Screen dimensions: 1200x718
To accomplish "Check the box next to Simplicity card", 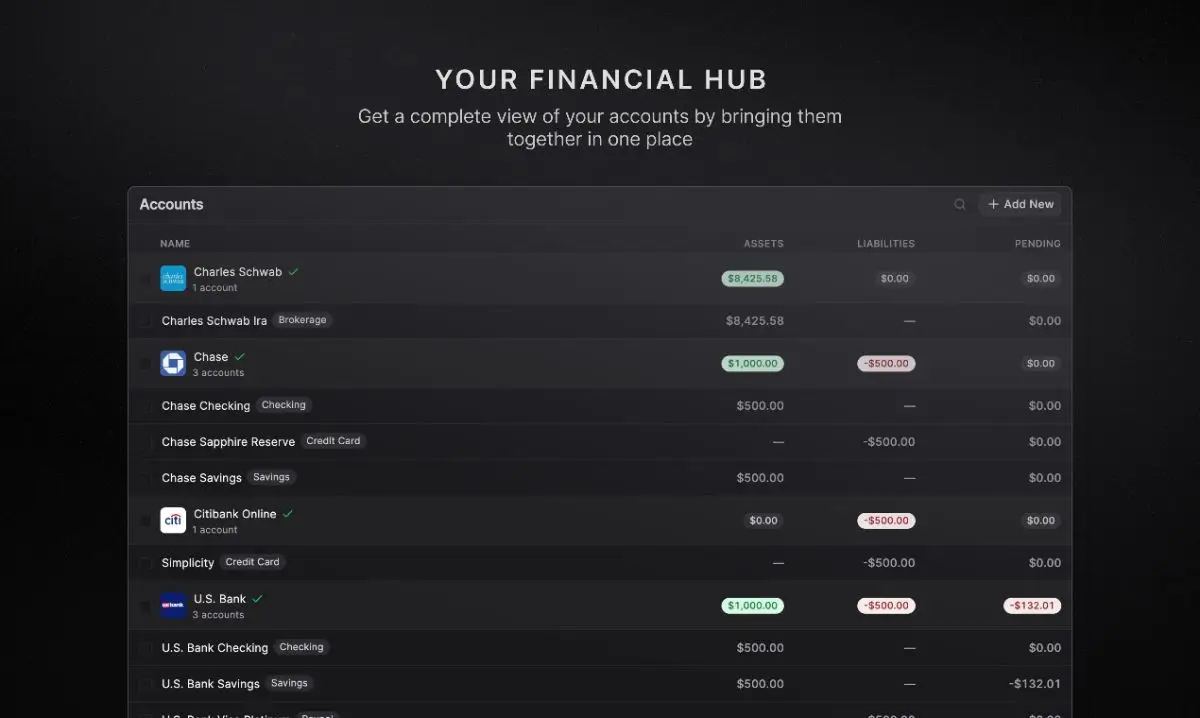I will [x=145, y=563].
